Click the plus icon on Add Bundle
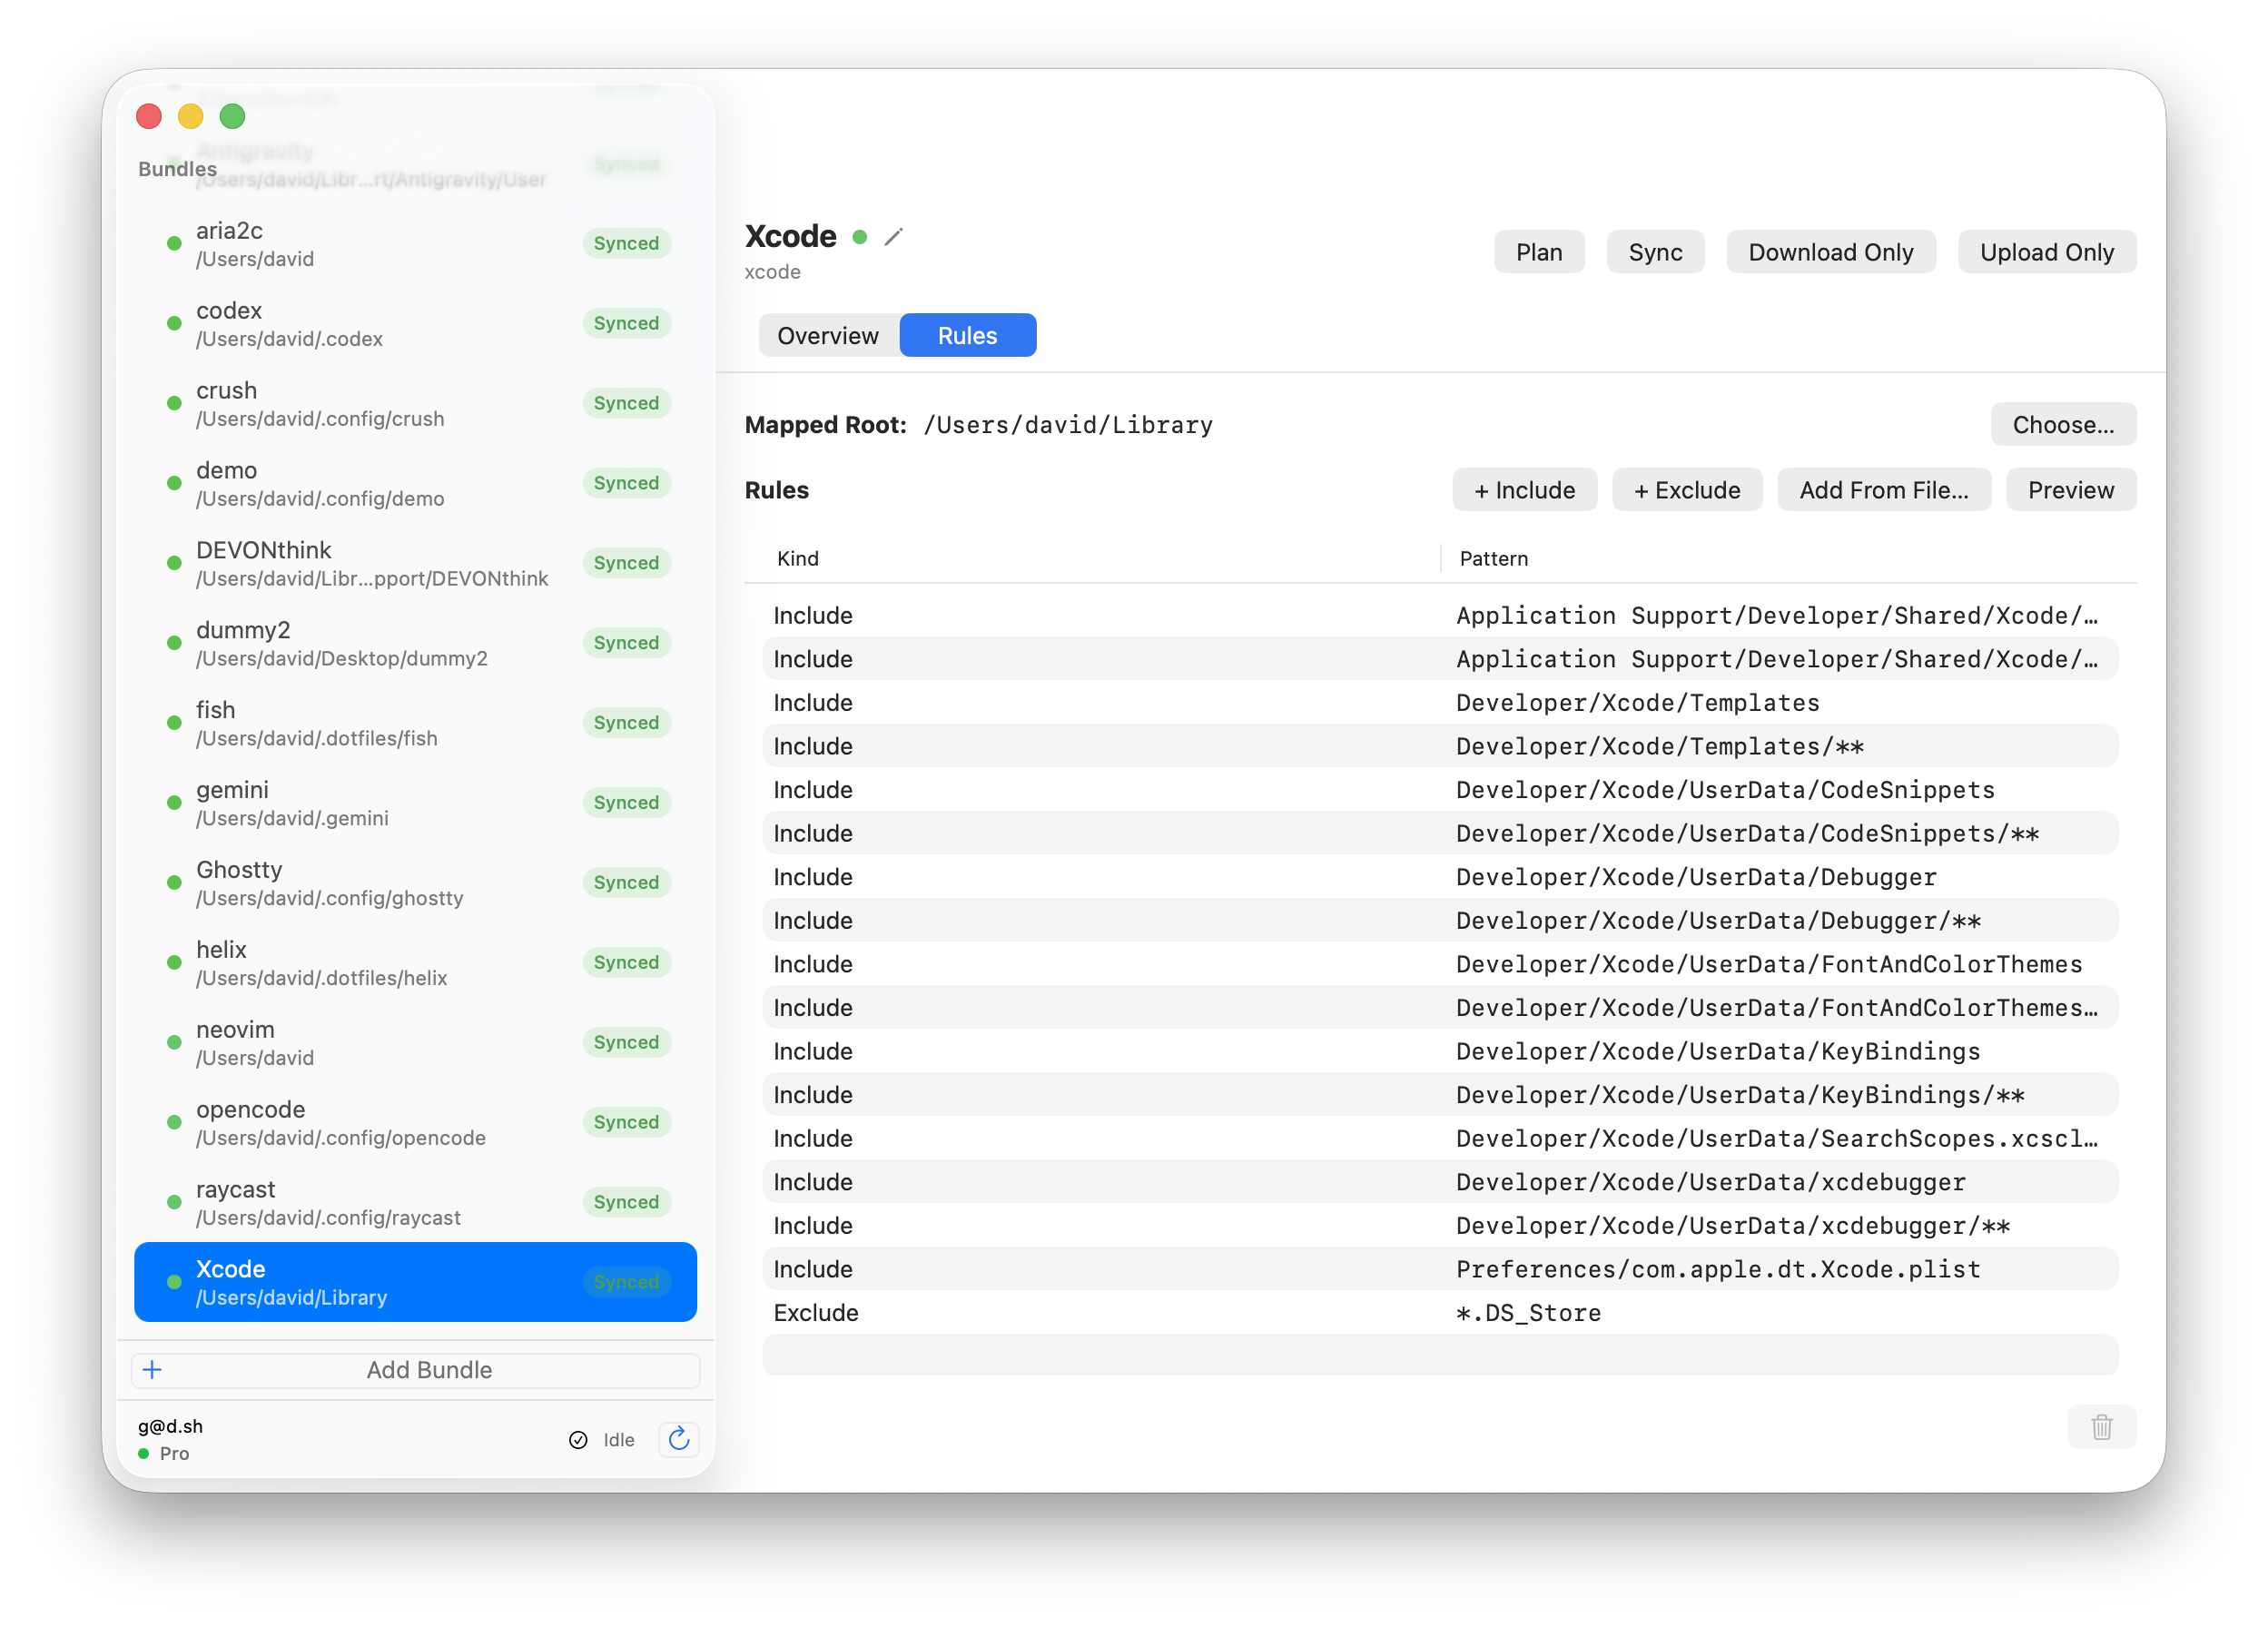2268x1627 pixels. pyautogui.click(x=152, y=1370)
